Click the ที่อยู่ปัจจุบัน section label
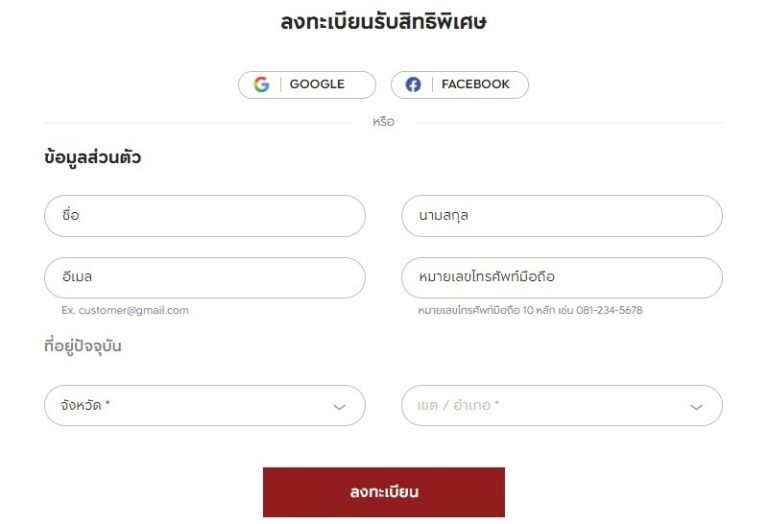Screen dimensions: 768x524 tap(83, 346)
